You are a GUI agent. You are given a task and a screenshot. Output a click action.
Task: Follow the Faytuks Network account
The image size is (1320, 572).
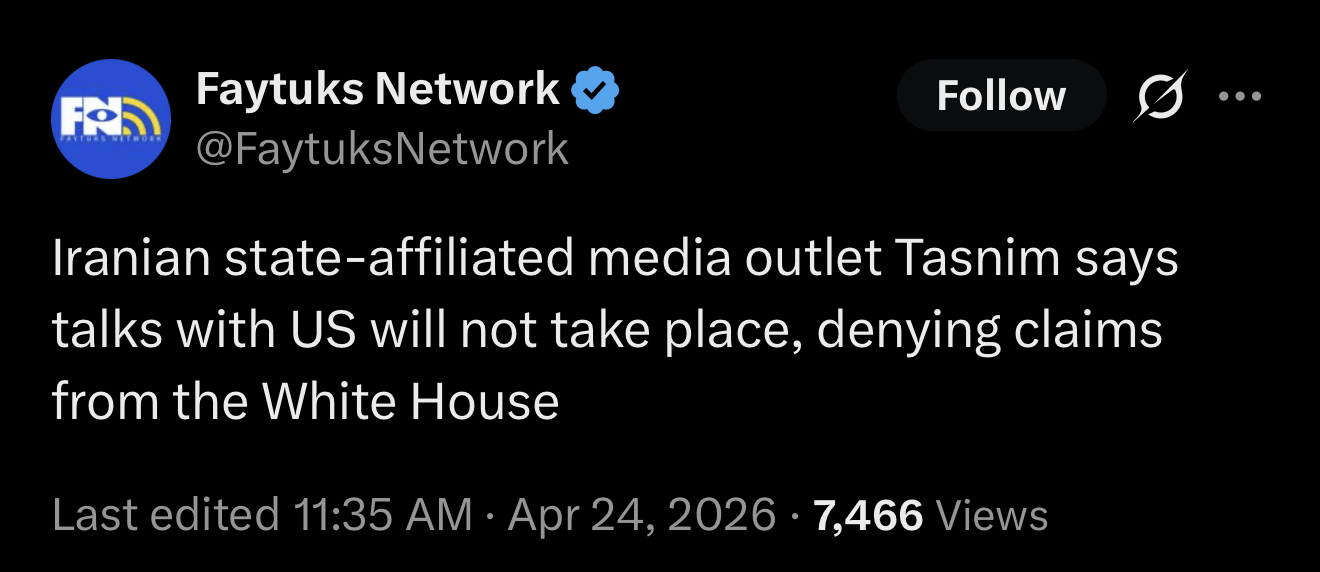pos(1001,96)
